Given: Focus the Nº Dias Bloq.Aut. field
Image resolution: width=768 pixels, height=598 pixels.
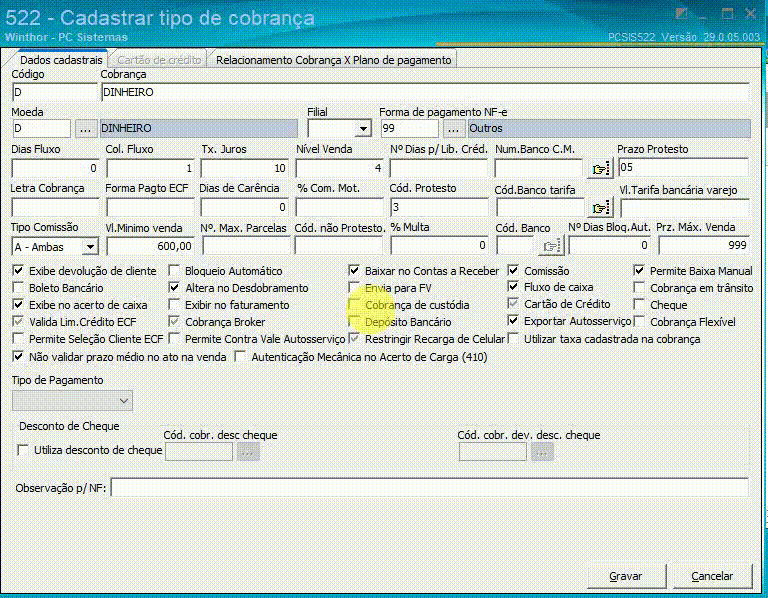Looking at the screenshot, I should pyautogui.click(x=610, y=245).
